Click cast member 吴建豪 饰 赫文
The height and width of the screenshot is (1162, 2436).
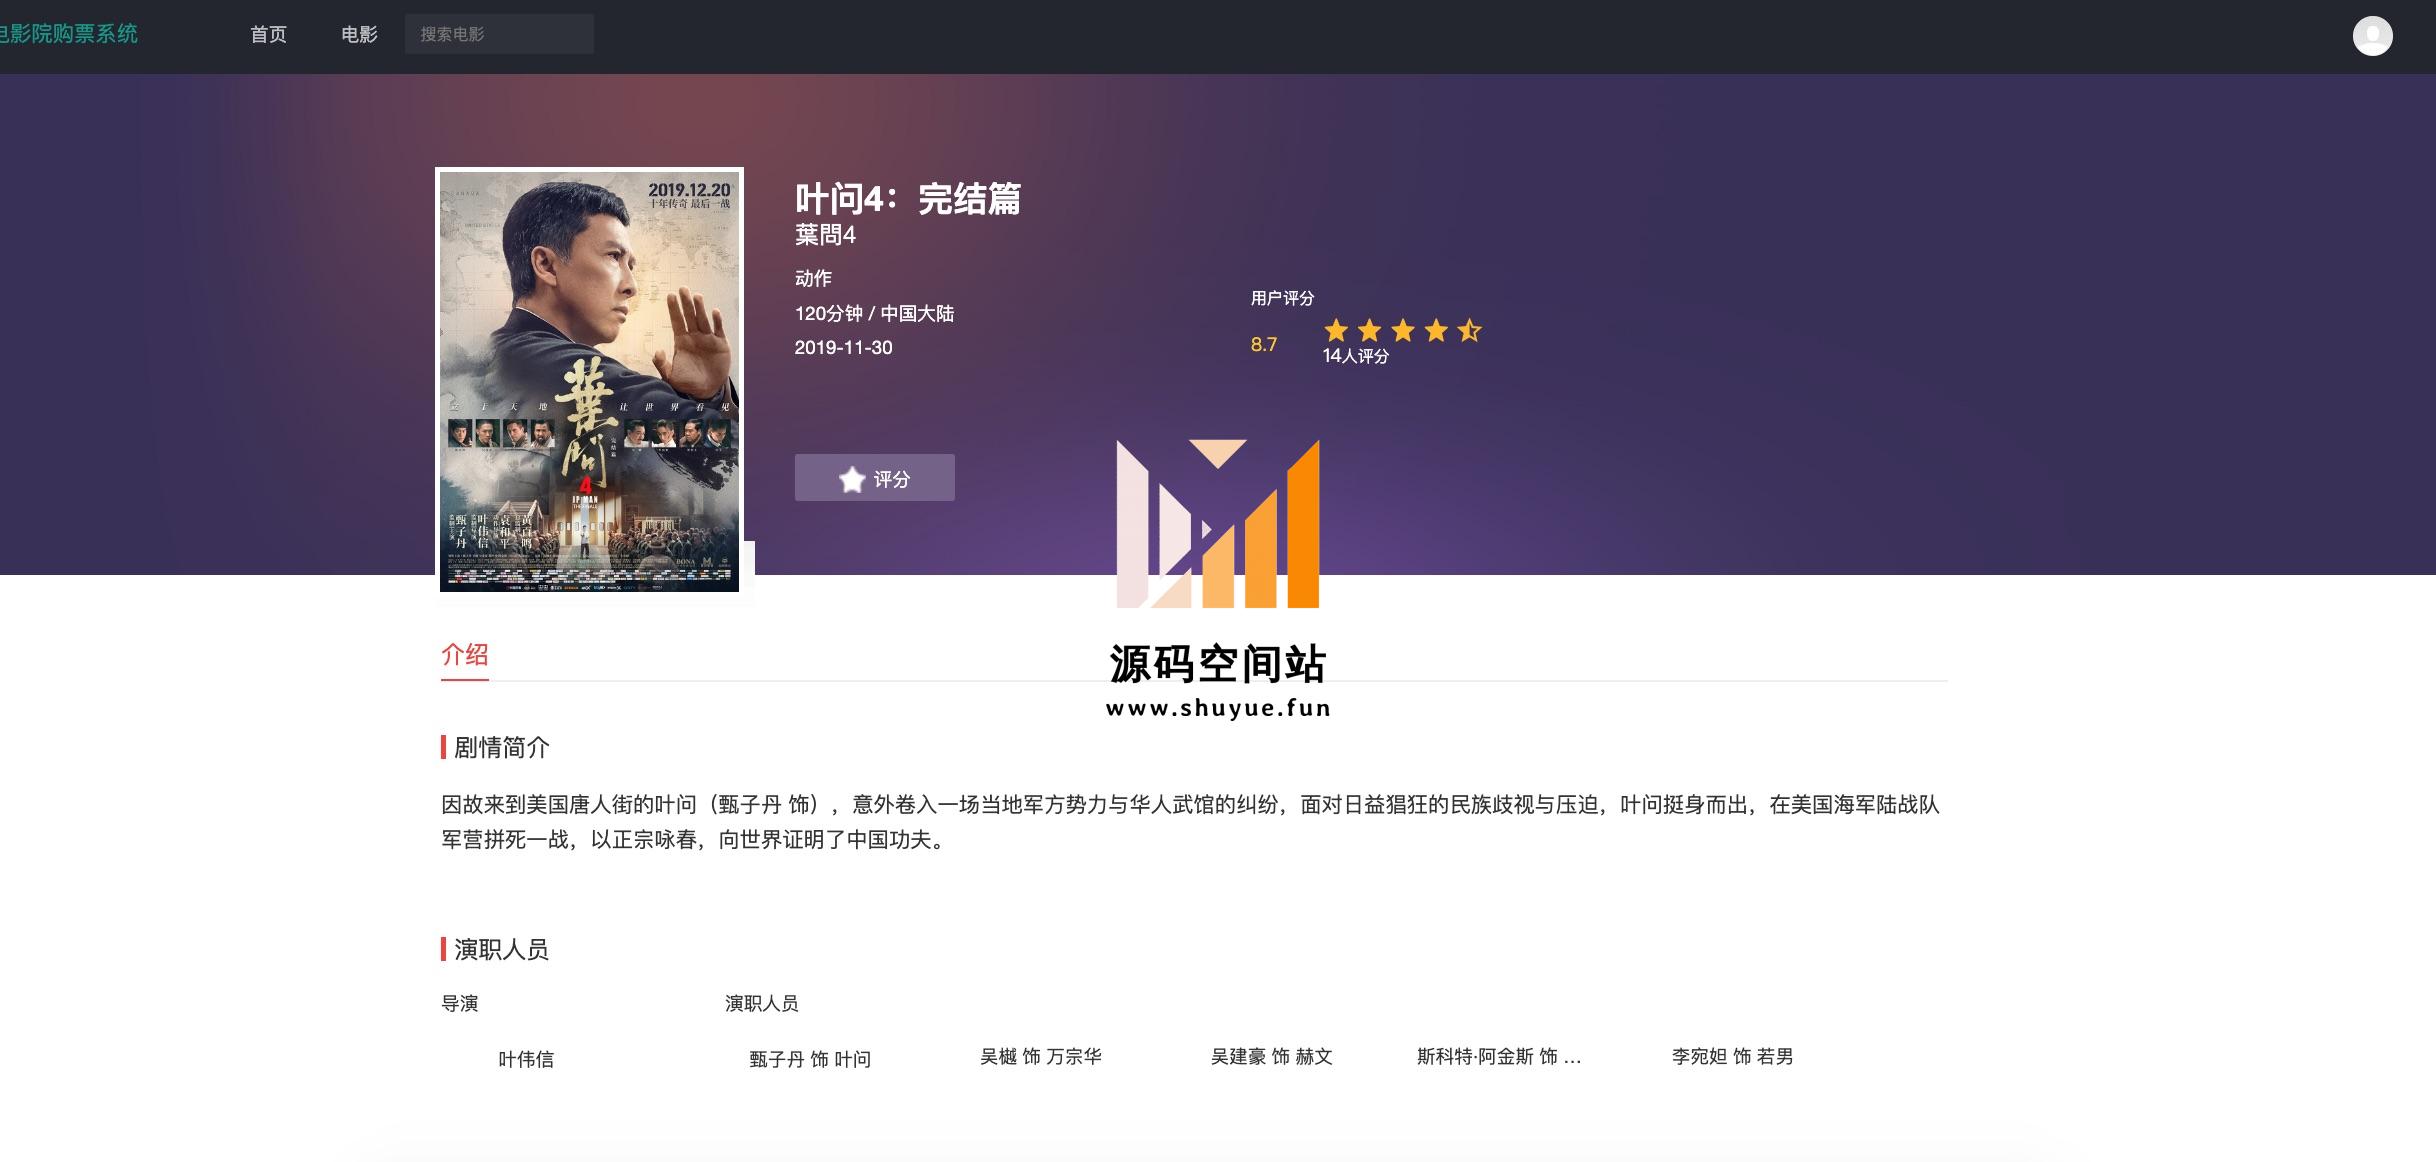pyautogui.click(x=1272, y=1056)
